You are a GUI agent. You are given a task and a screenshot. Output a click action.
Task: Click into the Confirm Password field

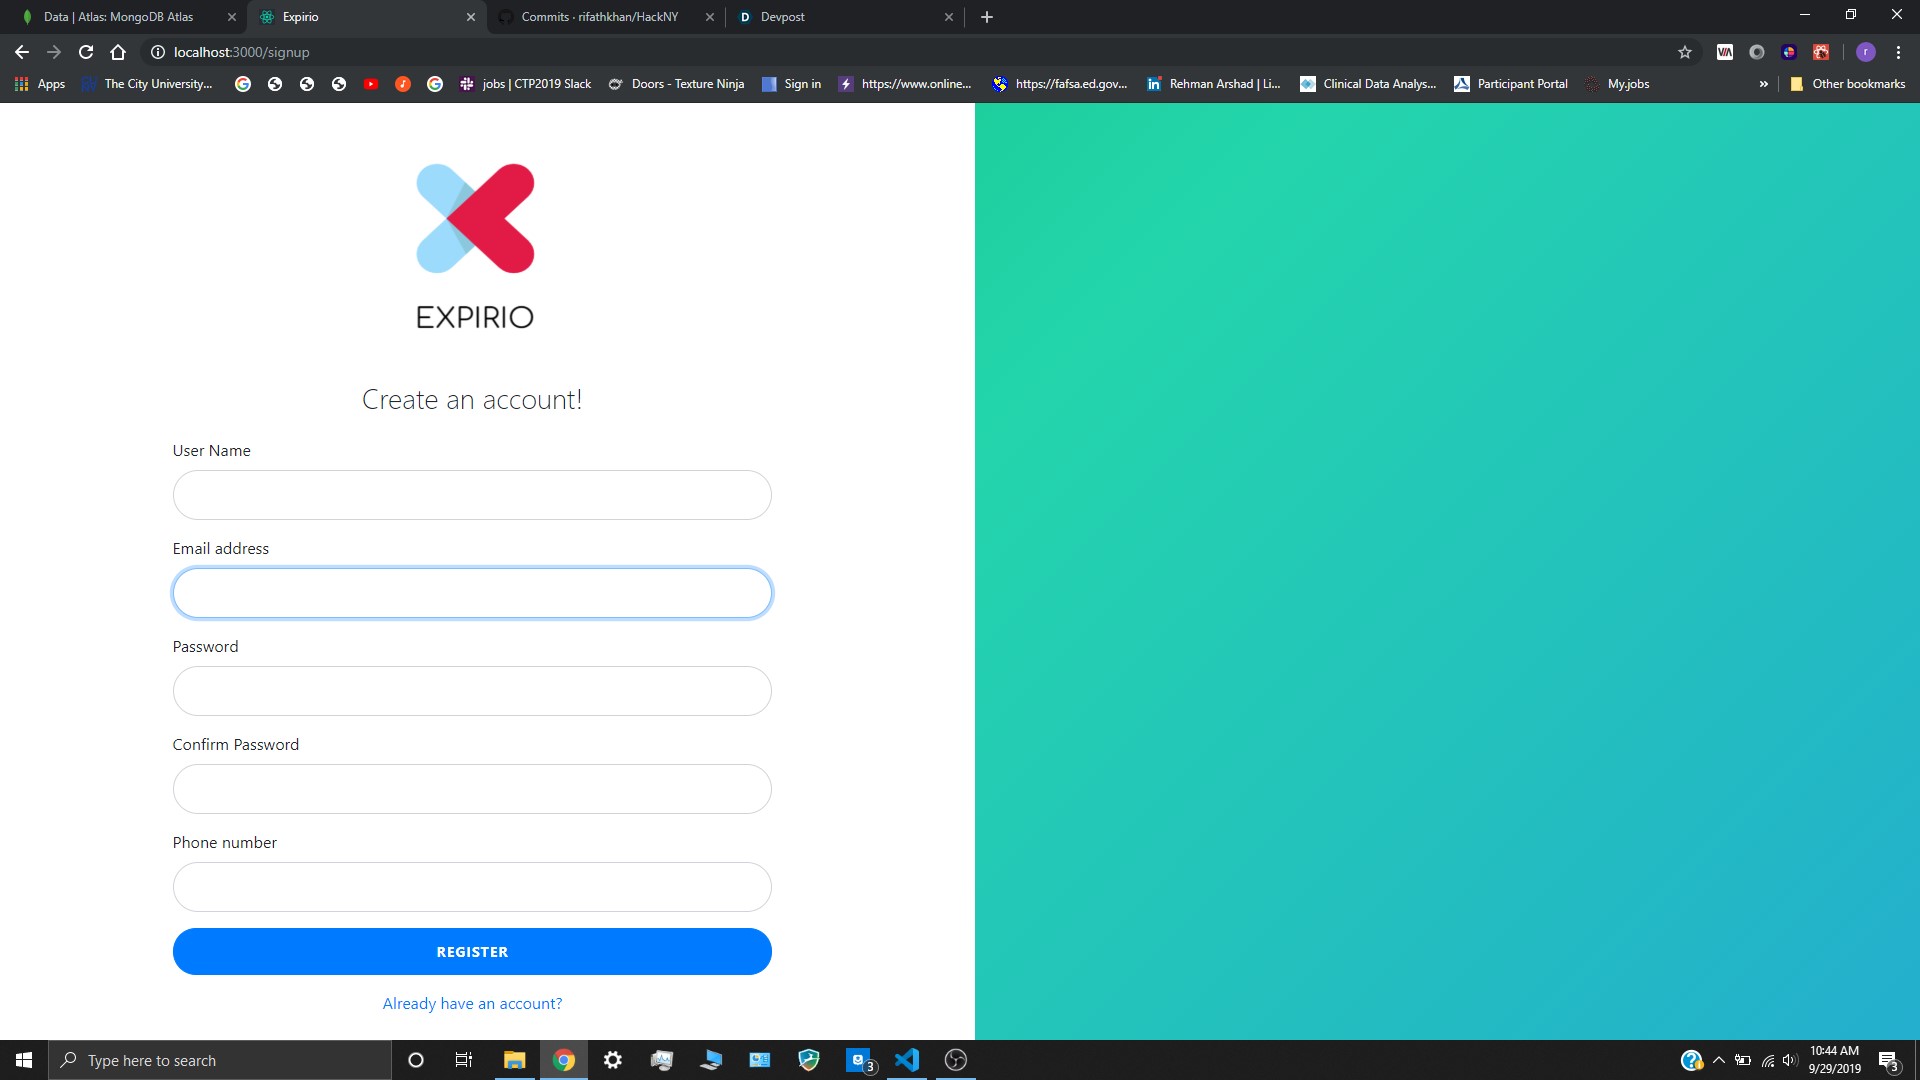472,789
